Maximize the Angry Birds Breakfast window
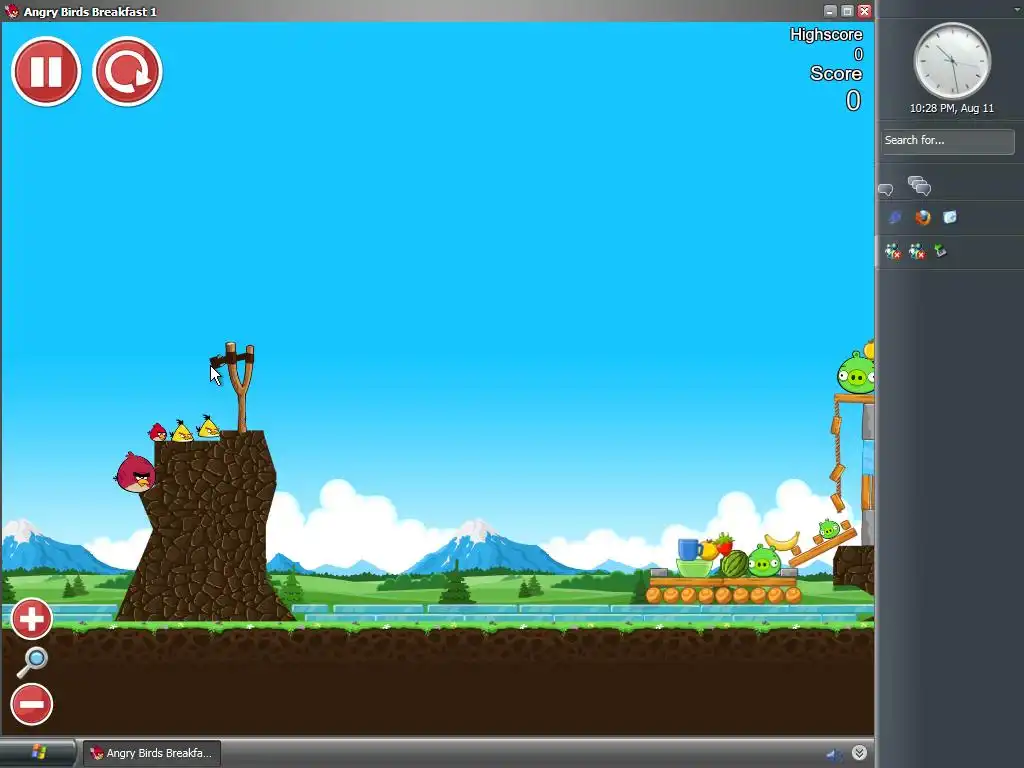The image size is (1024, 768). click(847, 11)
